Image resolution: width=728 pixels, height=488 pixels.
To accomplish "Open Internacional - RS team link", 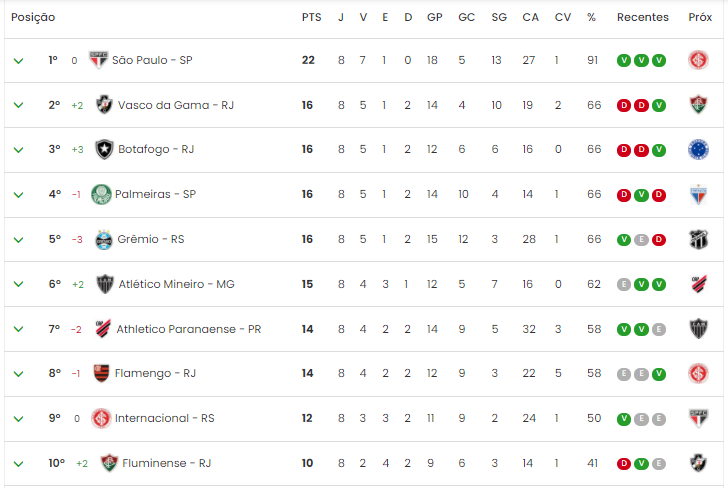I will coord(164,418).
